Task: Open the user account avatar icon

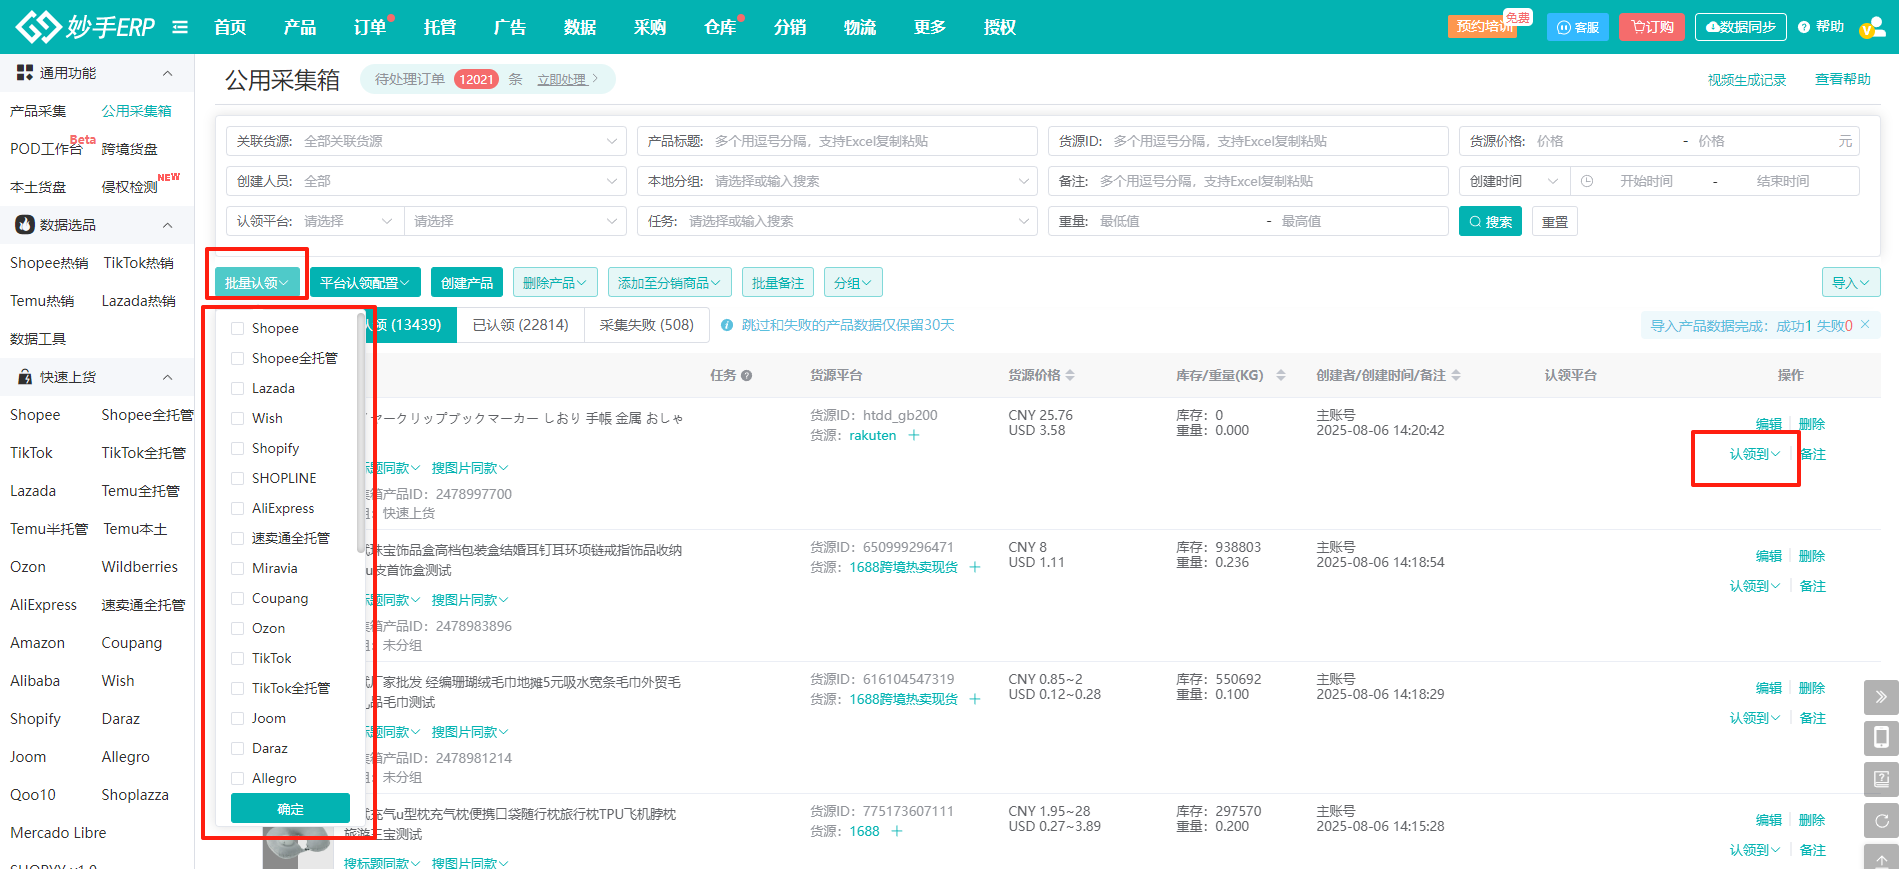Action: (1870, 28)
